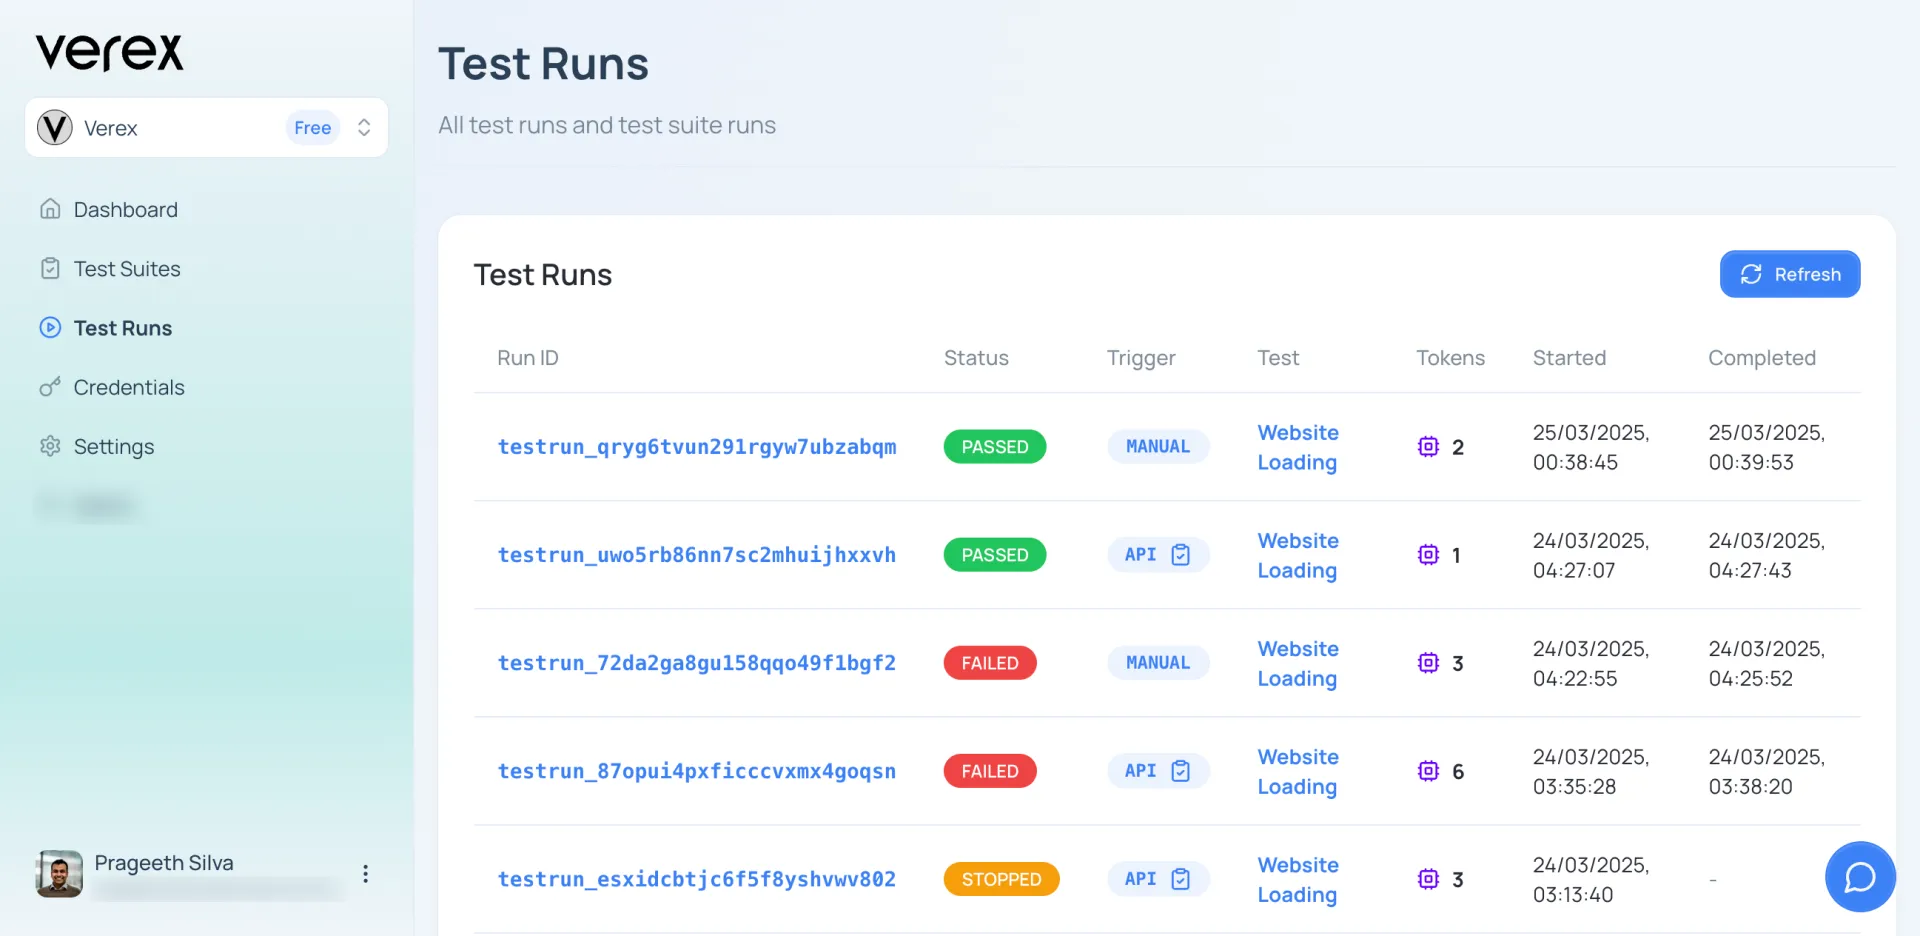Image resolution: width=1920 pixels, height=936 pixels.
Task: Open the chat support bubble icon
Action: click(x=1859, y=877)
